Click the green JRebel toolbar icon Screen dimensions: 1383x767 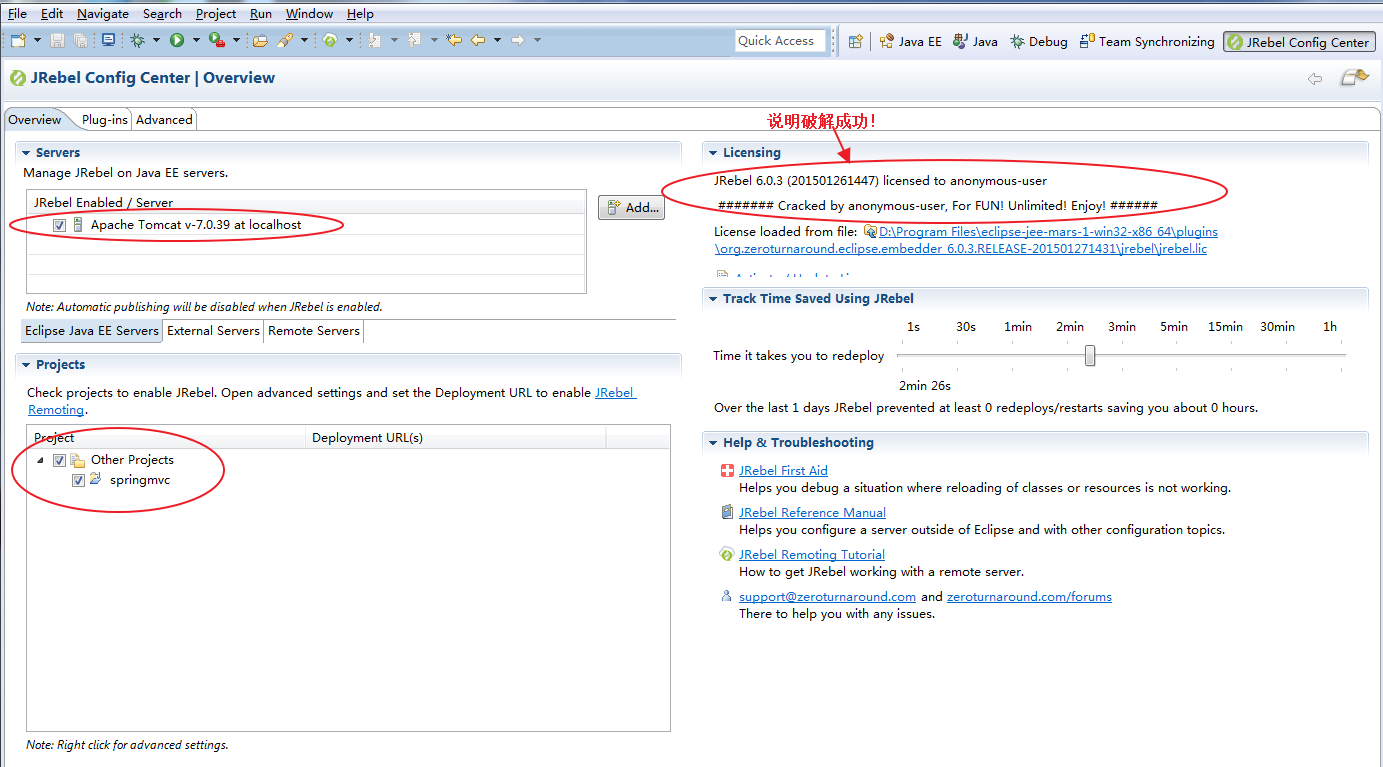(329, 40)
